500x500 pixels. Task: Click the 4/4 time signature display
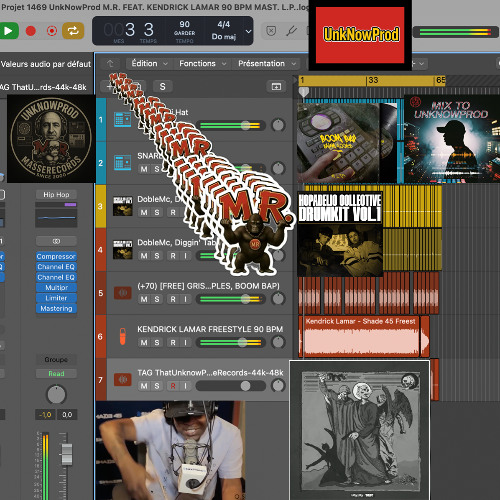coord(224,24)
